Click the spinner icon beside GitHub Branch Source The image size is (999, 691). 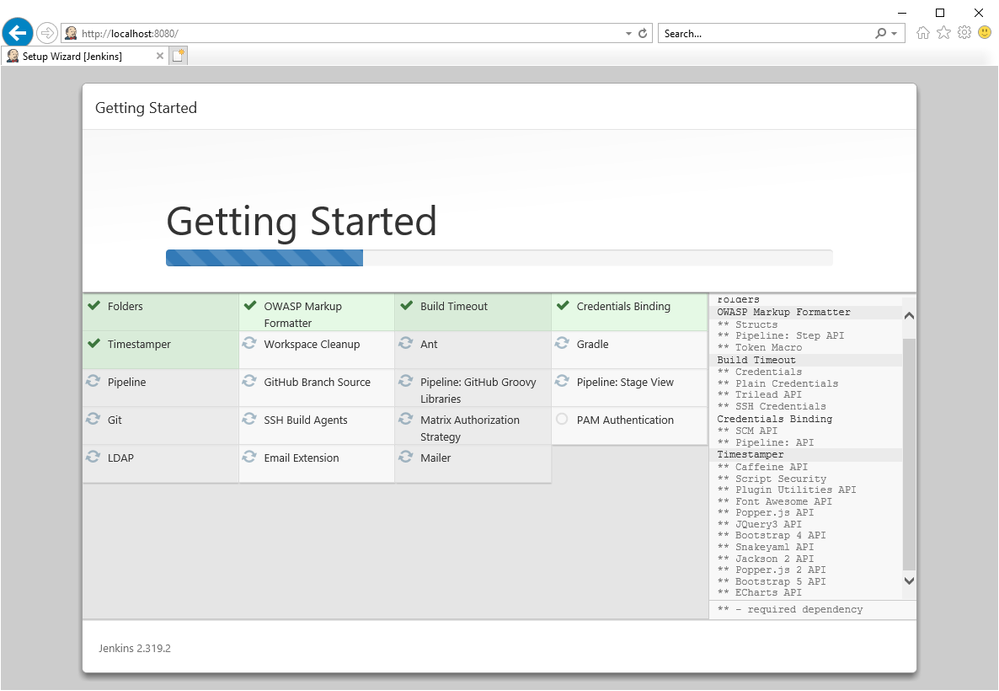click(249, 381)
